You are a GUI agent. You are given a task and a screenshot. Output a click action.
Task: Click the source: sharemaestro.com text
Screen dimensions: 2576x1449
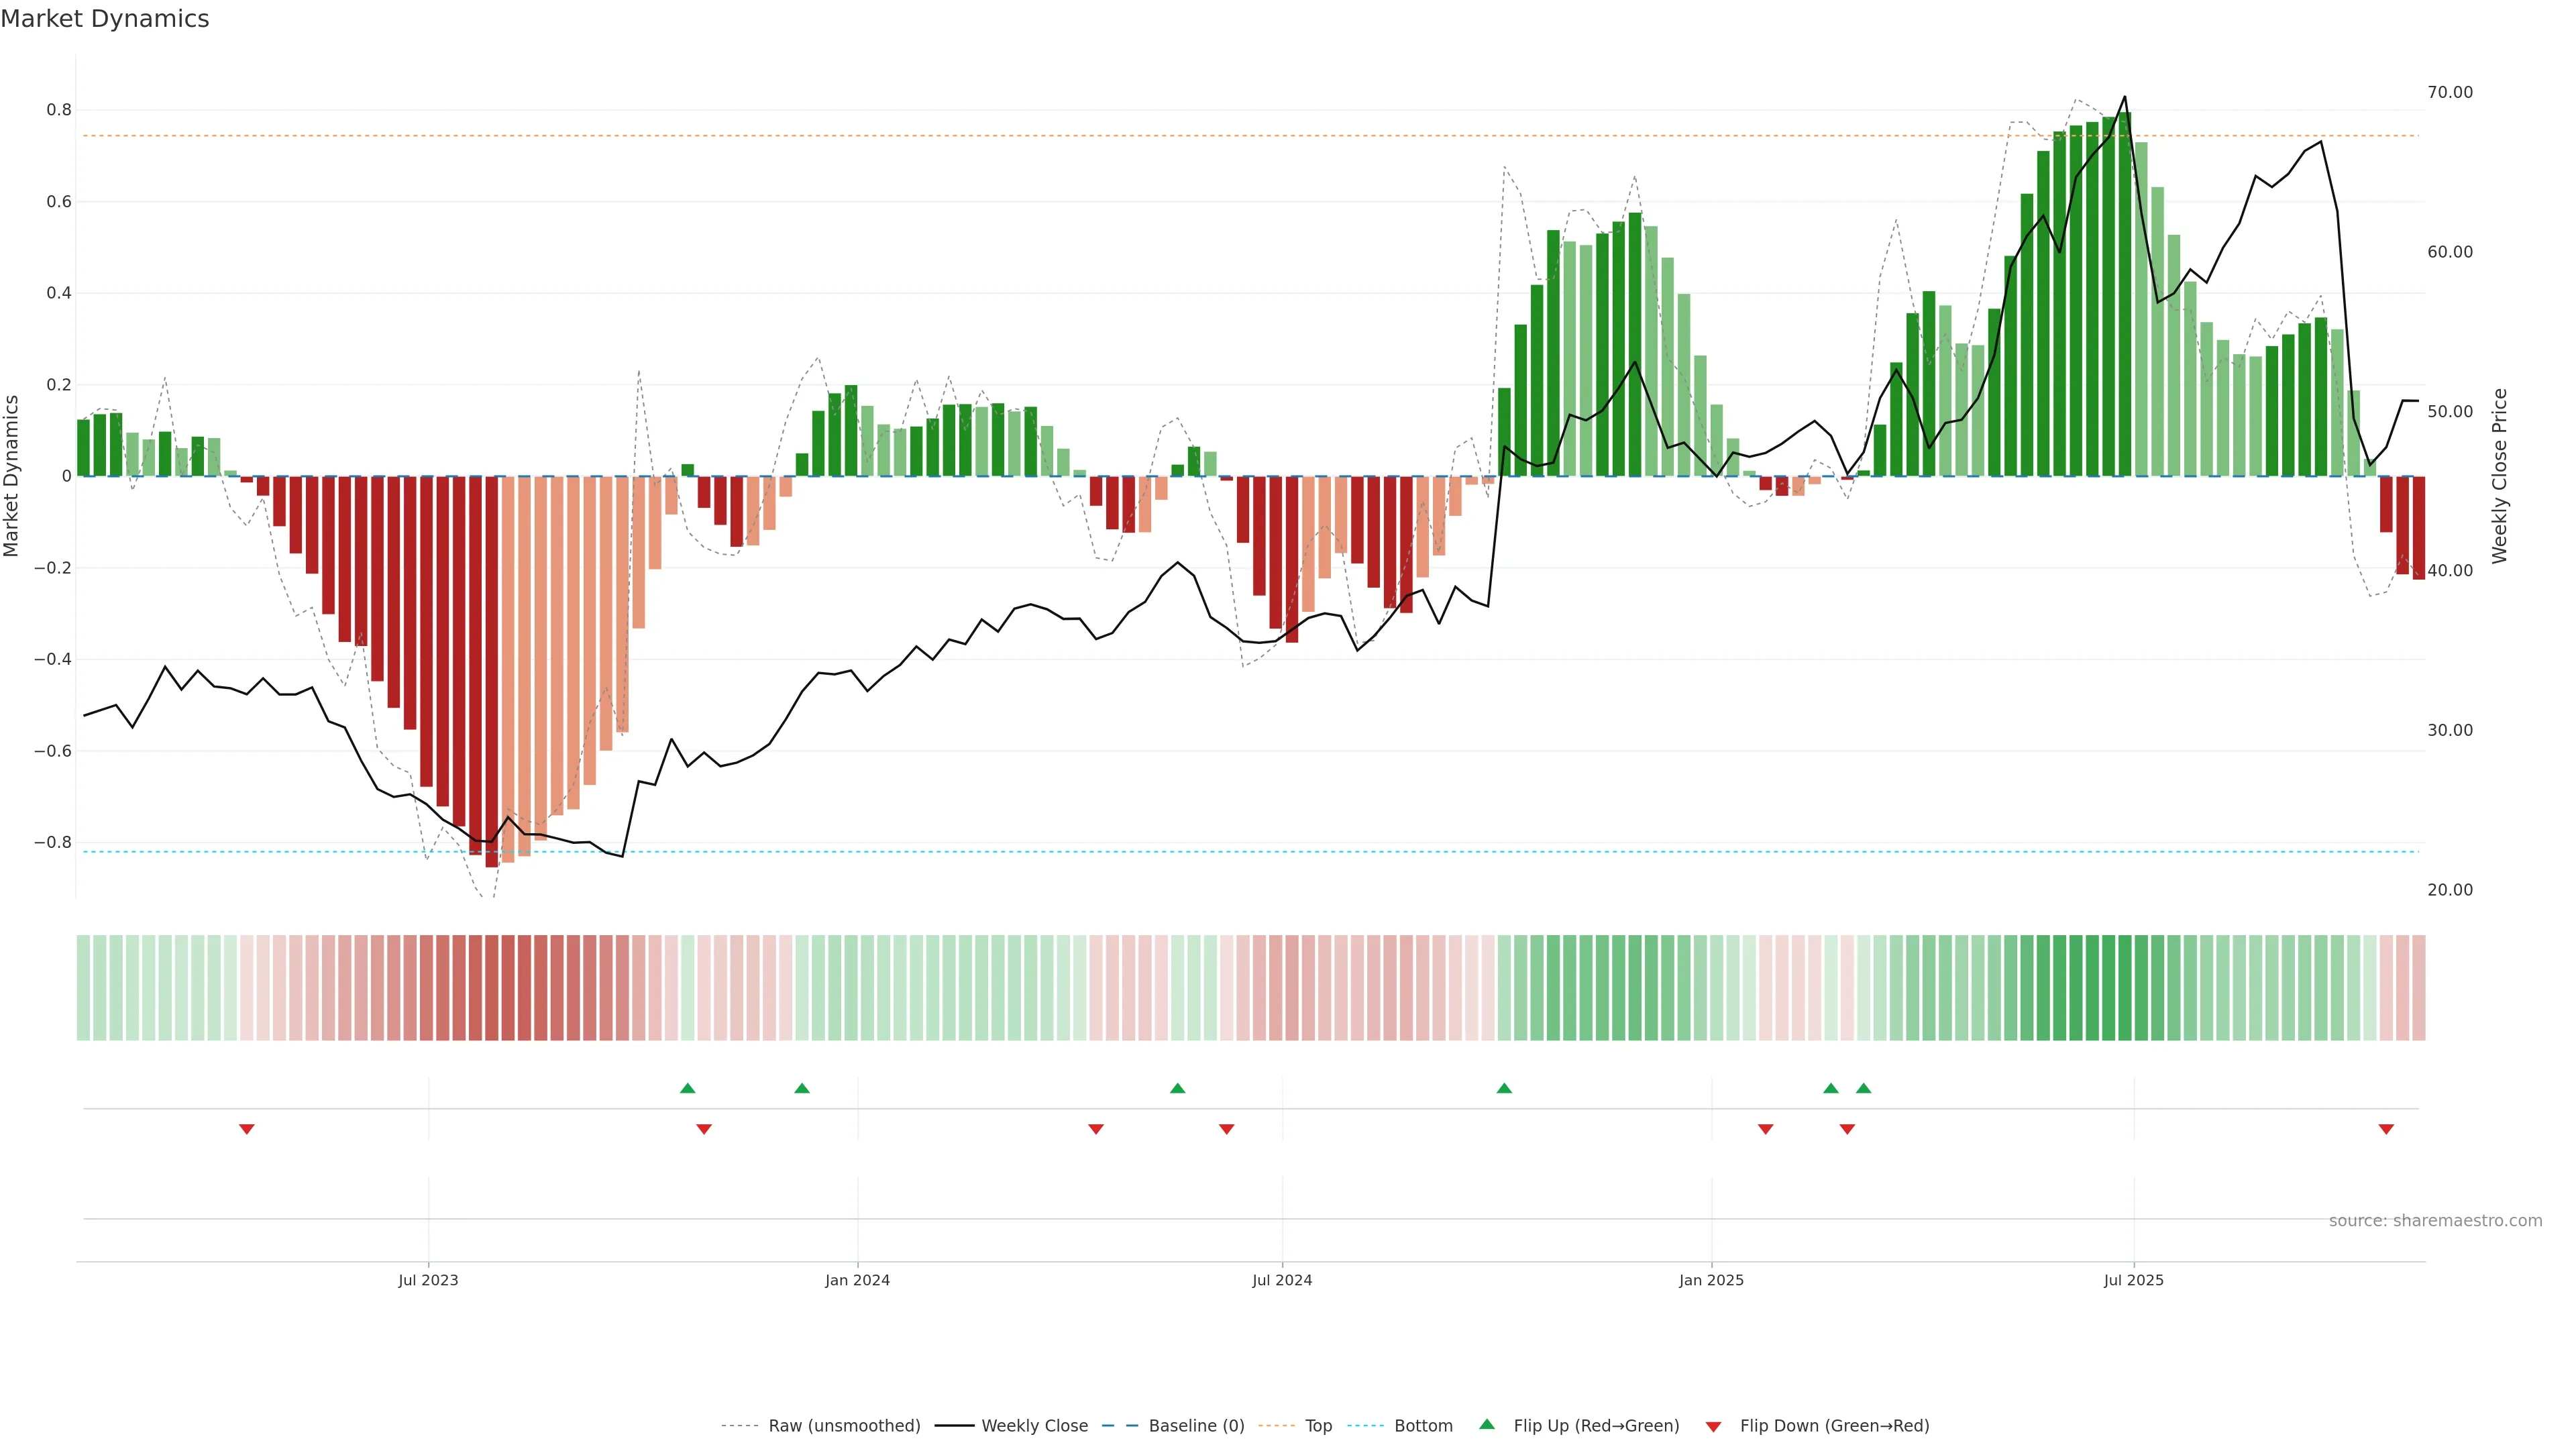[2435, 1221]
